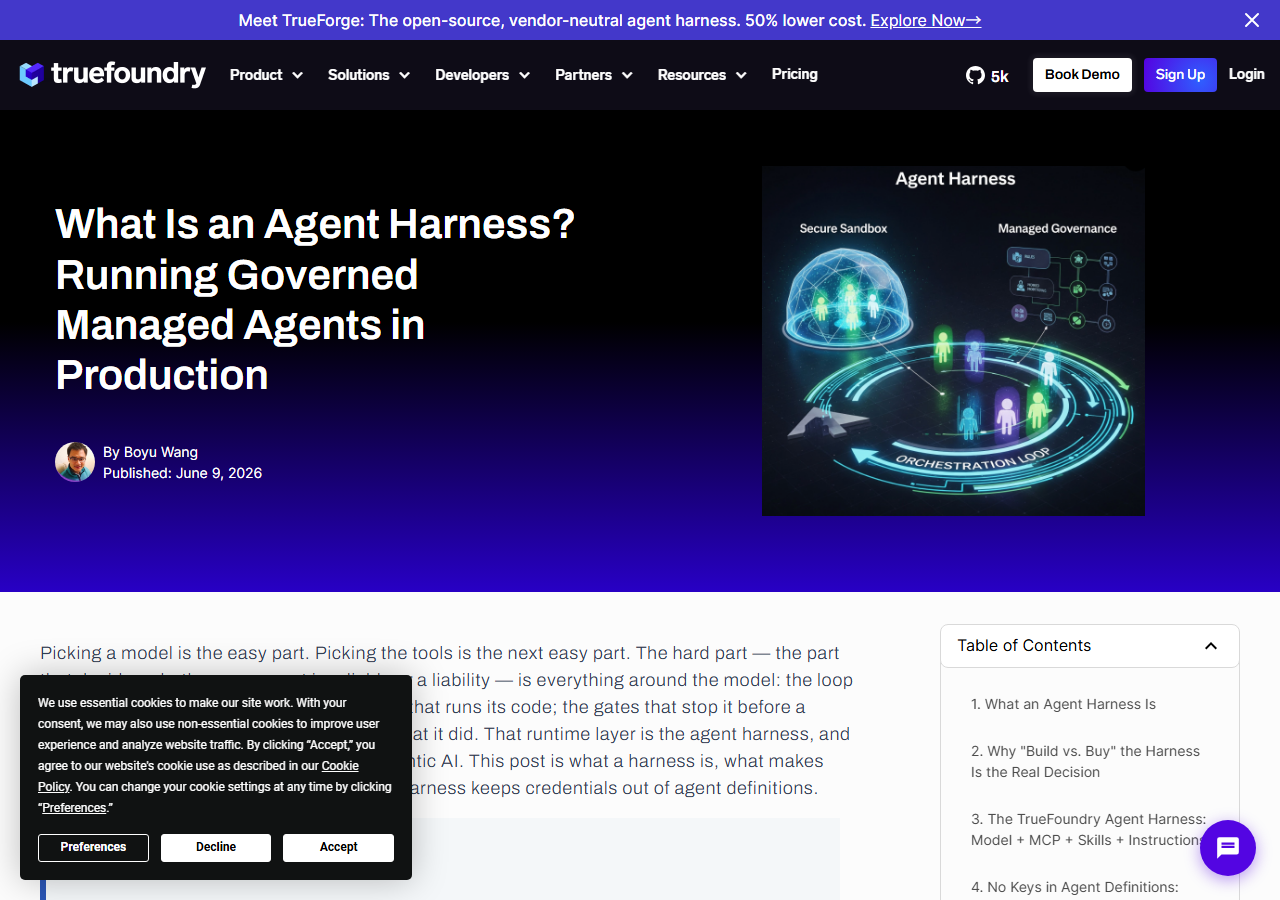1280x900 pixels.
Task: Click the Book Demo button
Action: click(1082, 75)
